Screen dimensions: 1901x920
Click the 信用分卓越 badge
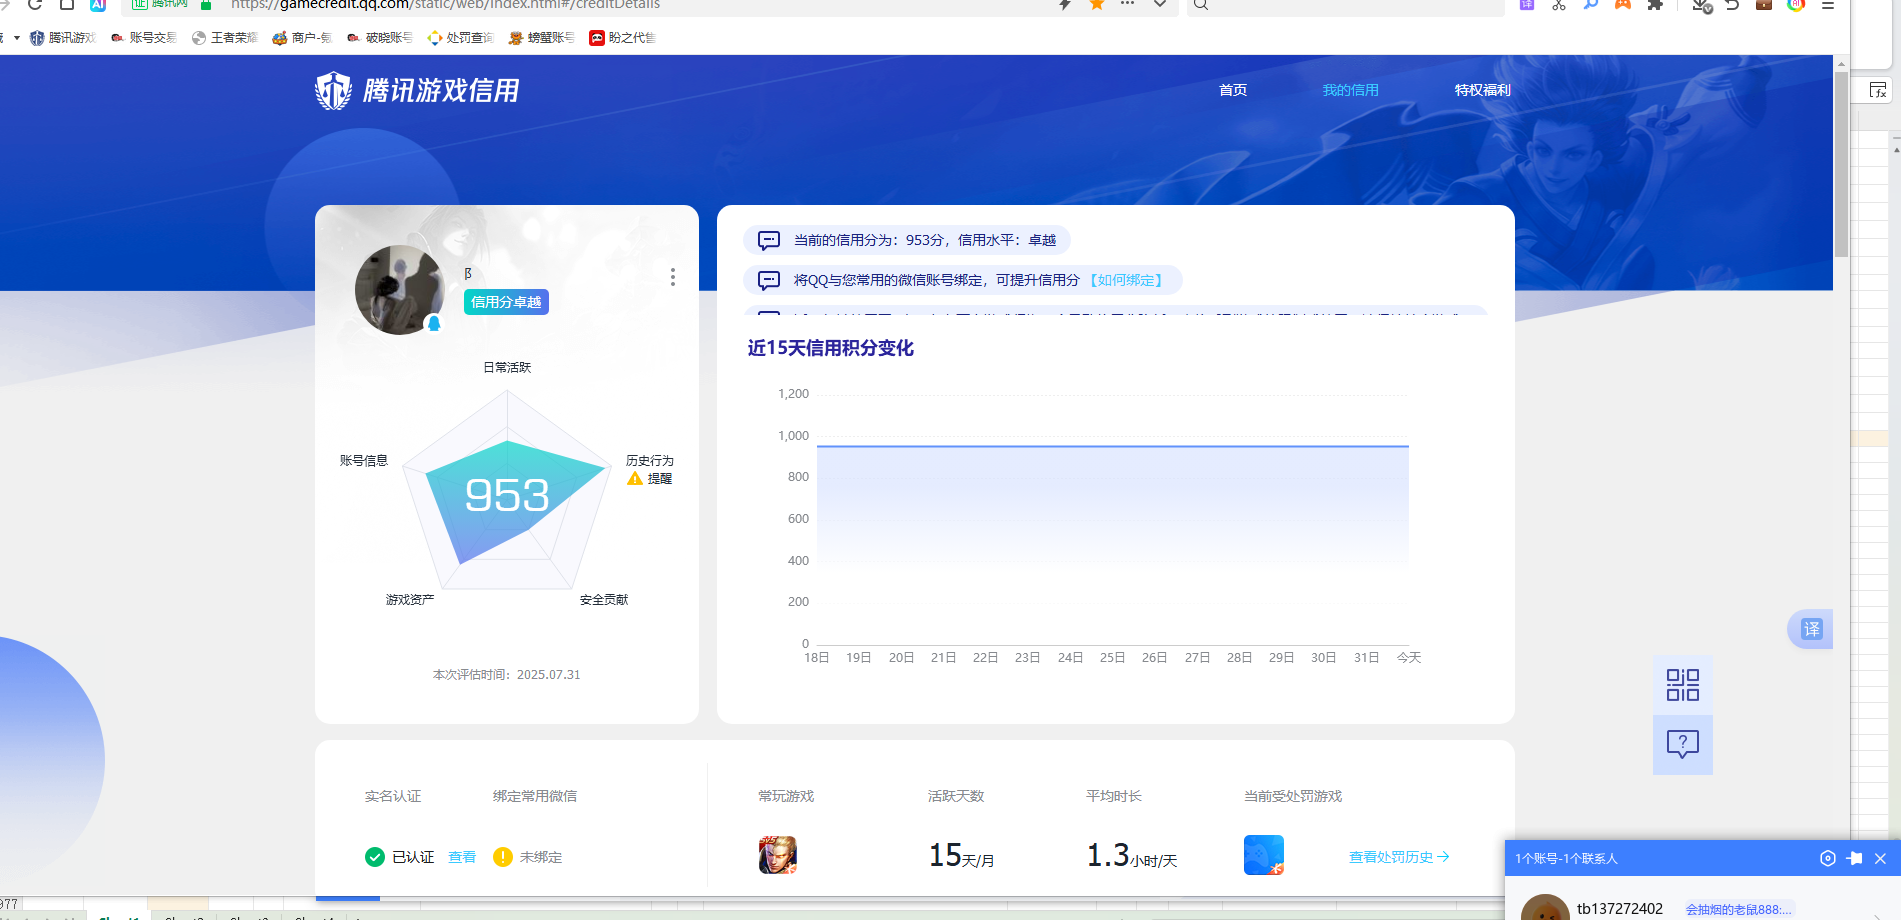click(x=506, y=302)
